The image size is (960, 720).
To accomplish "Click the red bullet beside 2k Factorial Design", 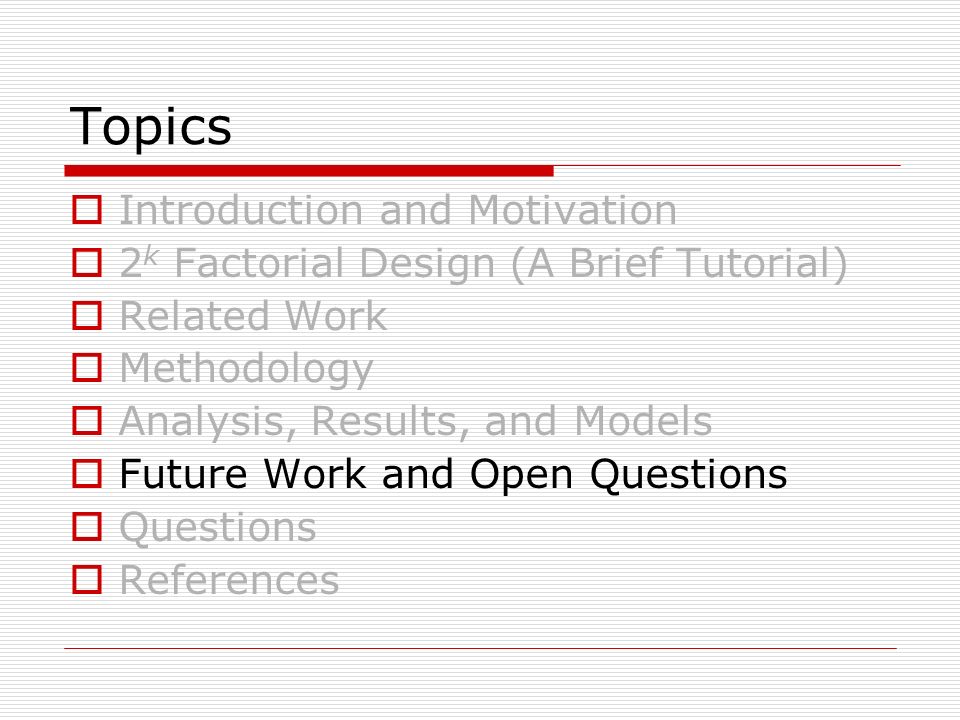I will coord(87,262).
